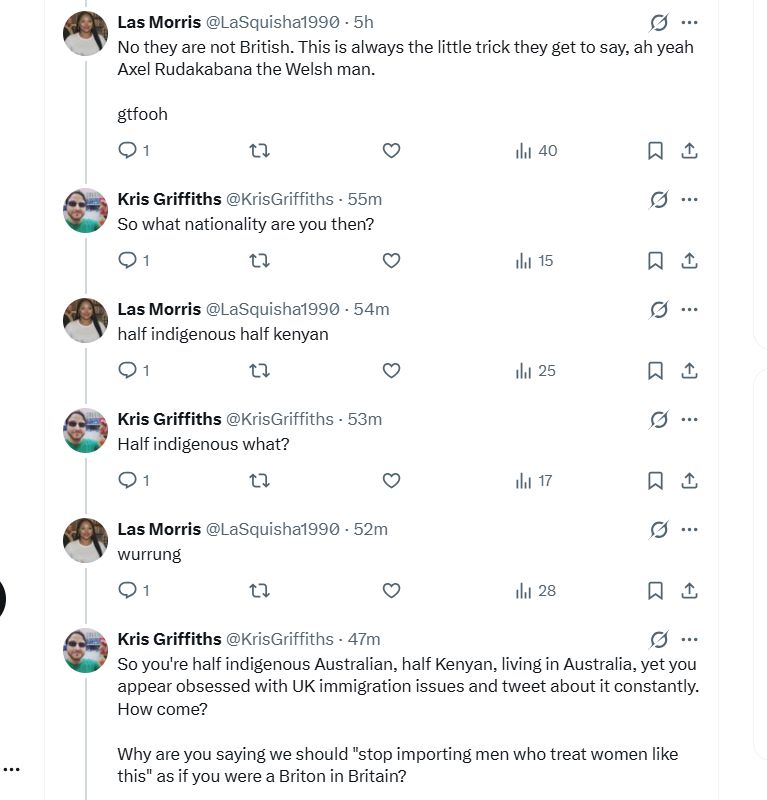Click Las Morris avatar on the 52m tweet

tap(85, 540)
